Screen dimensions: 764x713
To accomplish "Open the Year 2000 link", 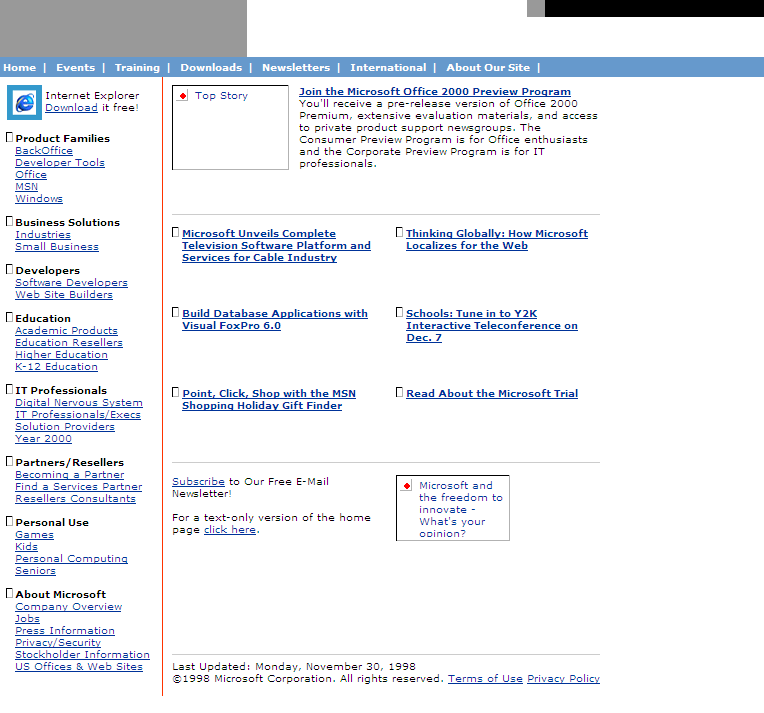I will click(x=43, y=439).
